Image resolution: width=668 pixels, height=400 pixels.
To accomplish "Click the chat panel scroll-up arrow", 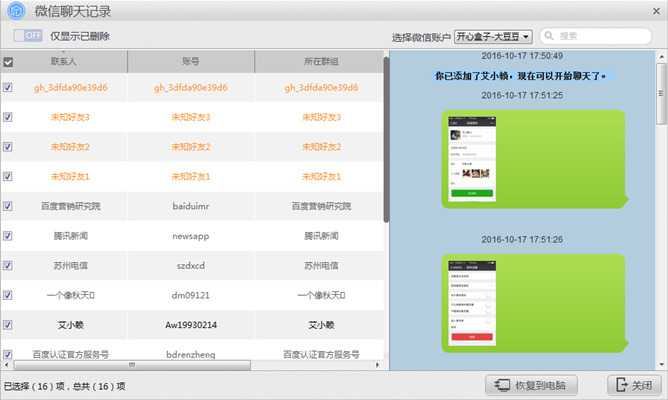I will click(x=662, y=56).
